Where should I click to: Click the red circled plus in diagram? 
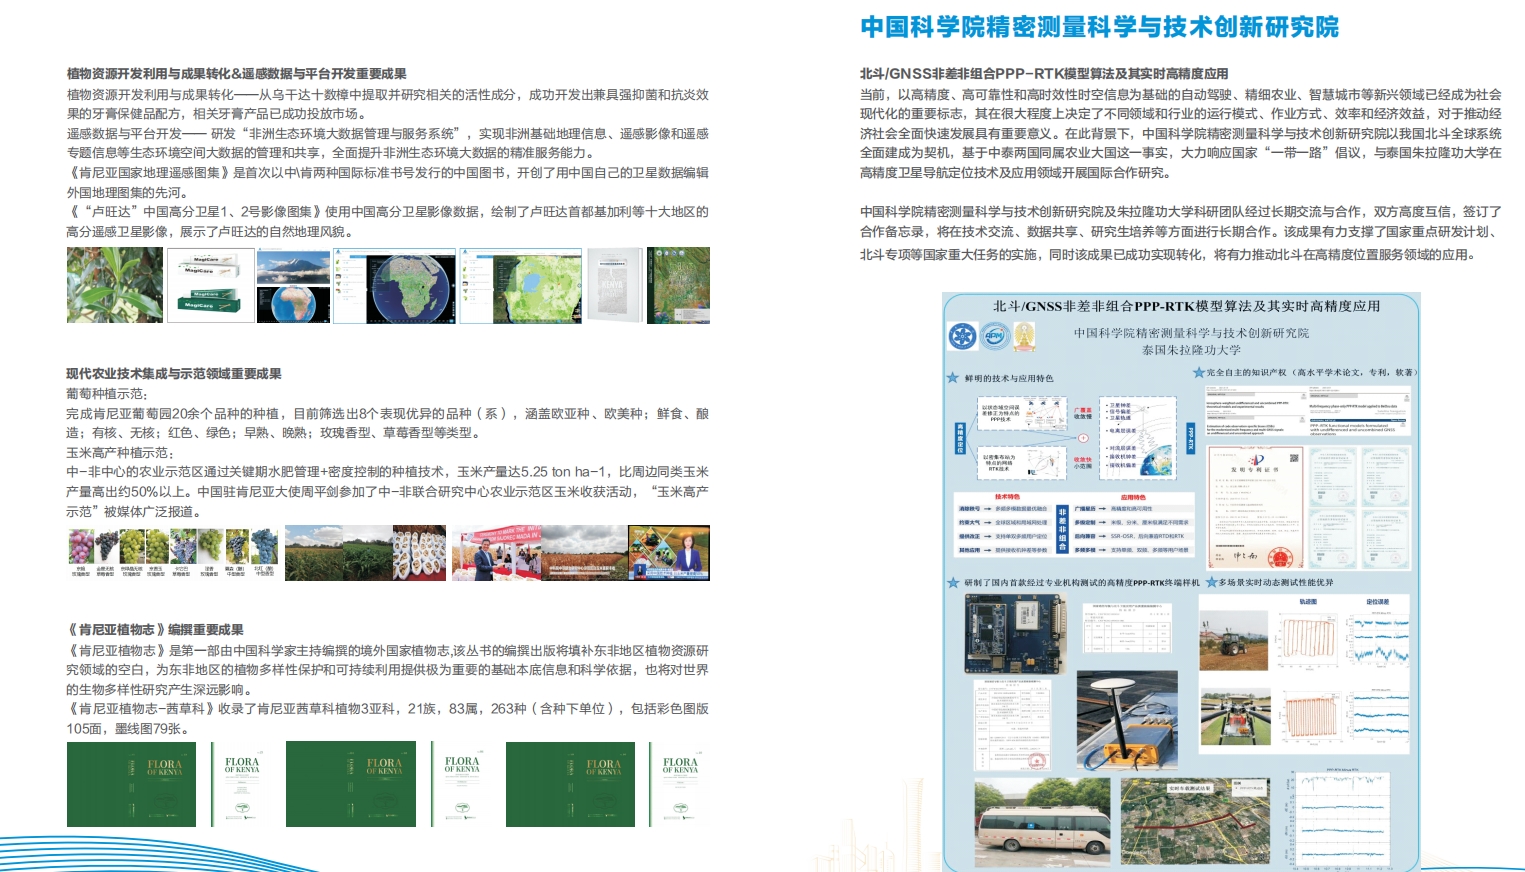click(1083, 438)
